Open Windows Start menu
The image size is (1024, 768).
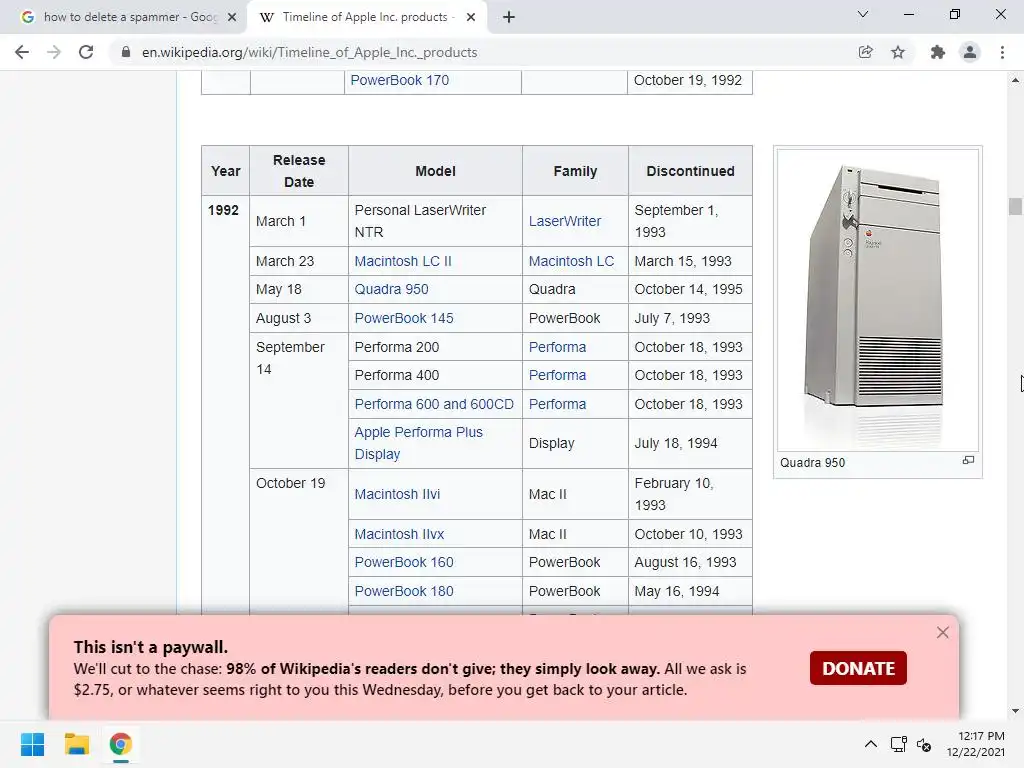32,744
